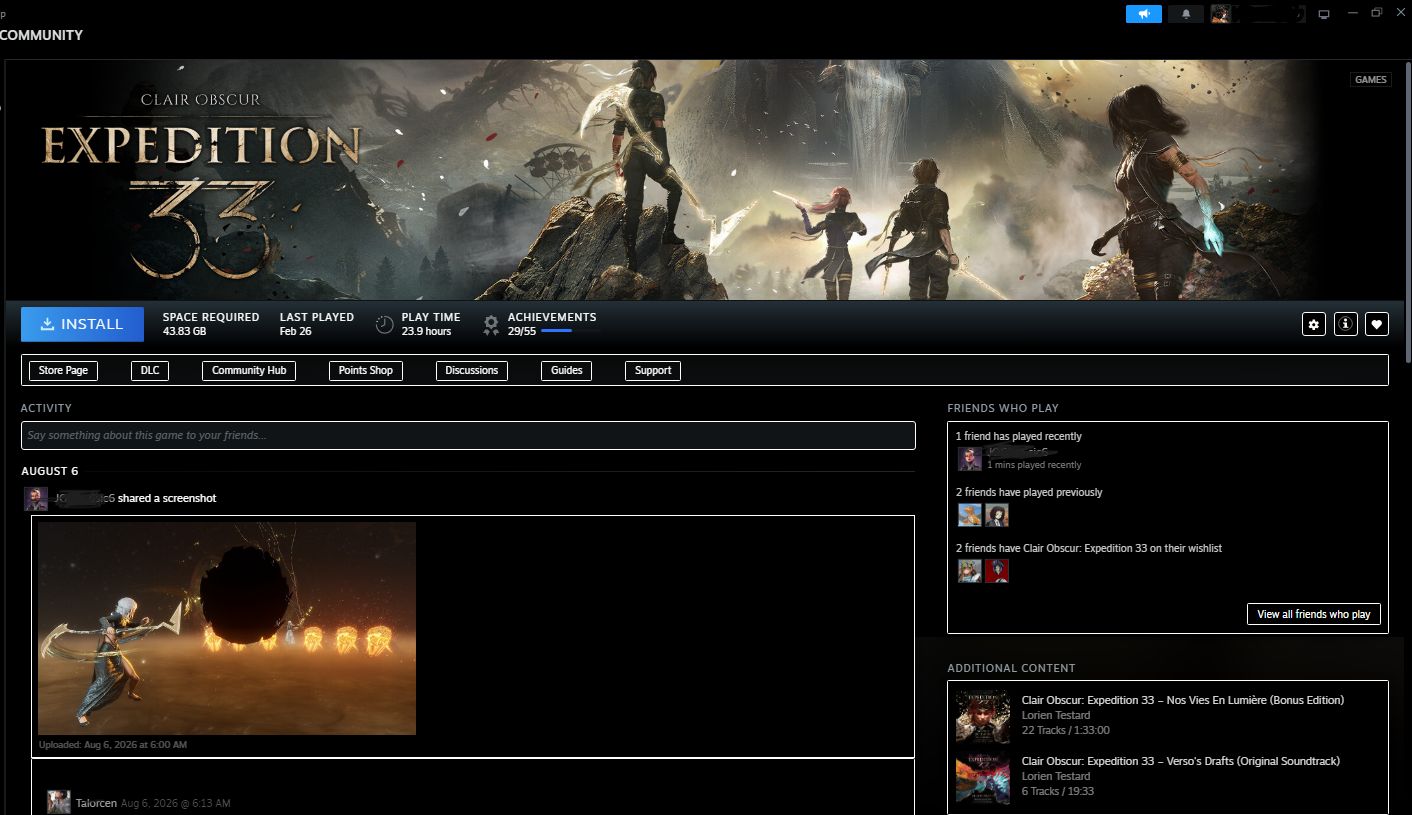Click the 22 Tracks / 1:33:00 text

click(x=1066, y=731)
